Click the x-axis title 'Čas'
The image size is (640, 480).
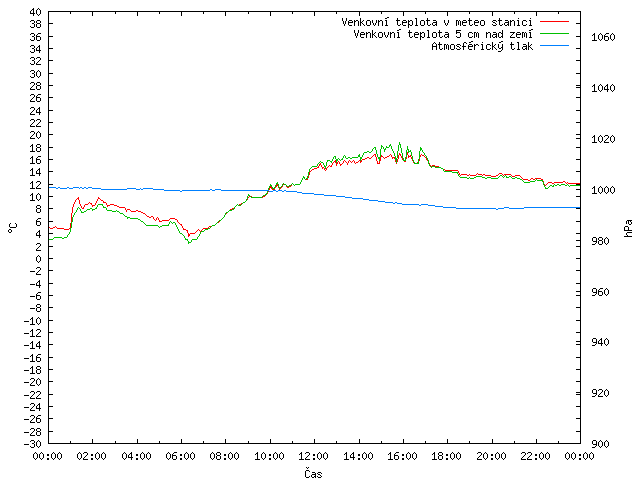point(313,473)
